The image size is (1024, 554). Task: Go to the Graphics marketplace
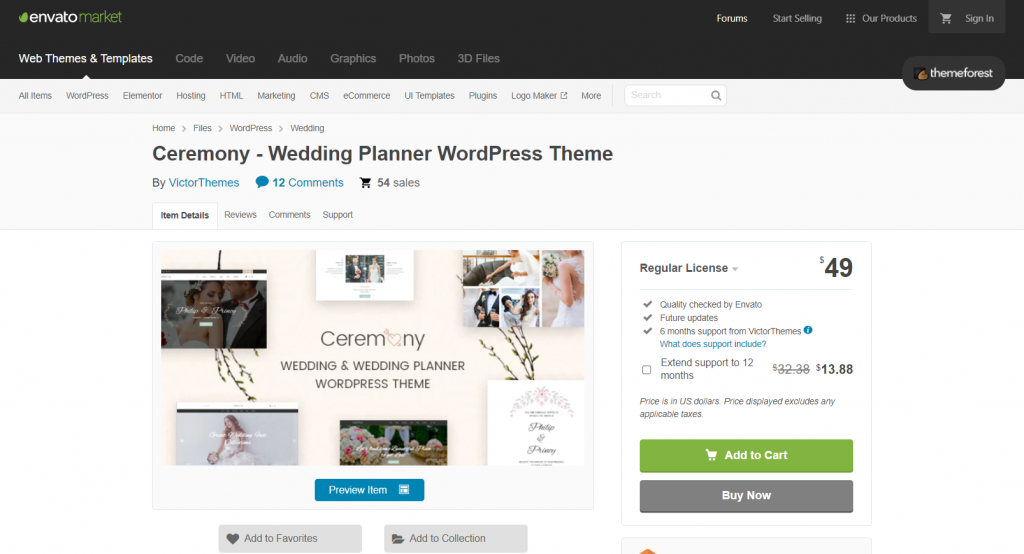pos(353,59)
